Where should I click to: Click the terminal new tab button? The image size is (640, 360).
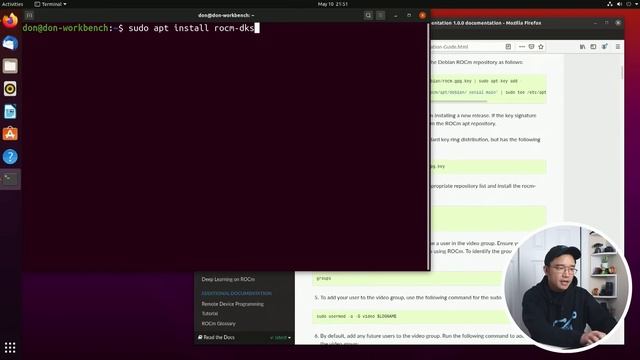29,16
